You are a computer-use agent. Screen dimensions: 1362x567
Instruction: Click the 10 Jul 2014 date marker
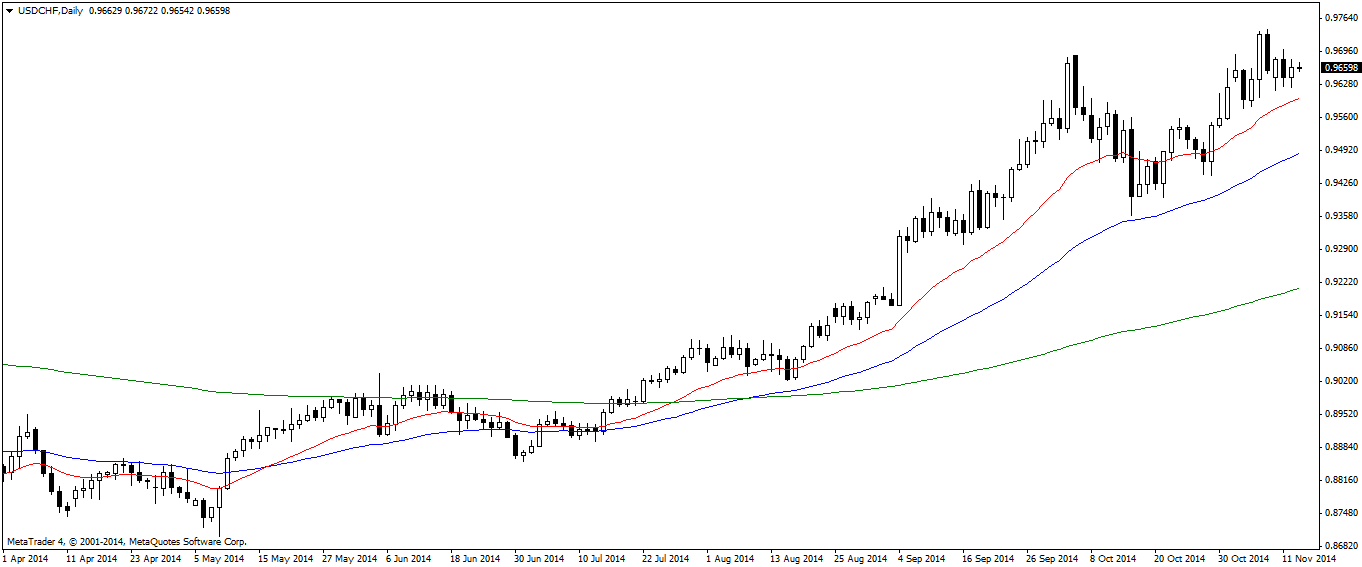[601, 559]
